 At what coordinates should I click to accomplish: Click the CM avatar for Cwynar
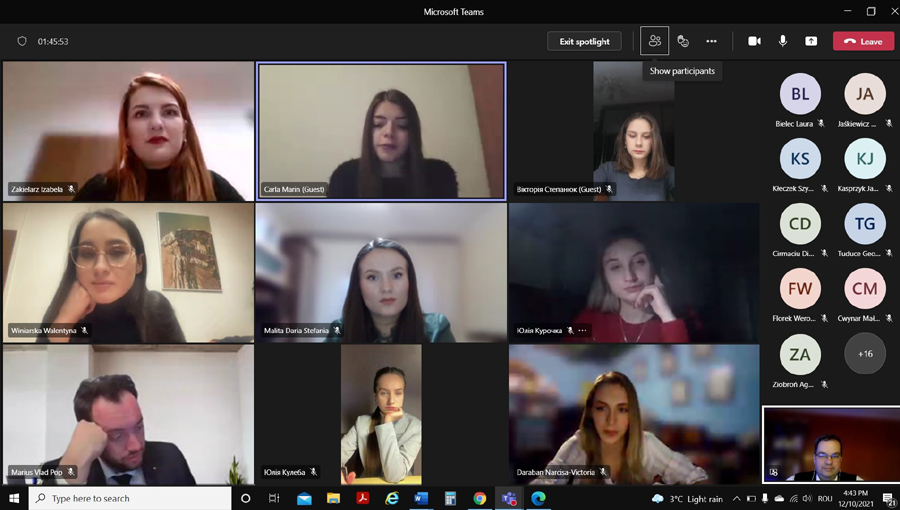click(x=864, y=288)
